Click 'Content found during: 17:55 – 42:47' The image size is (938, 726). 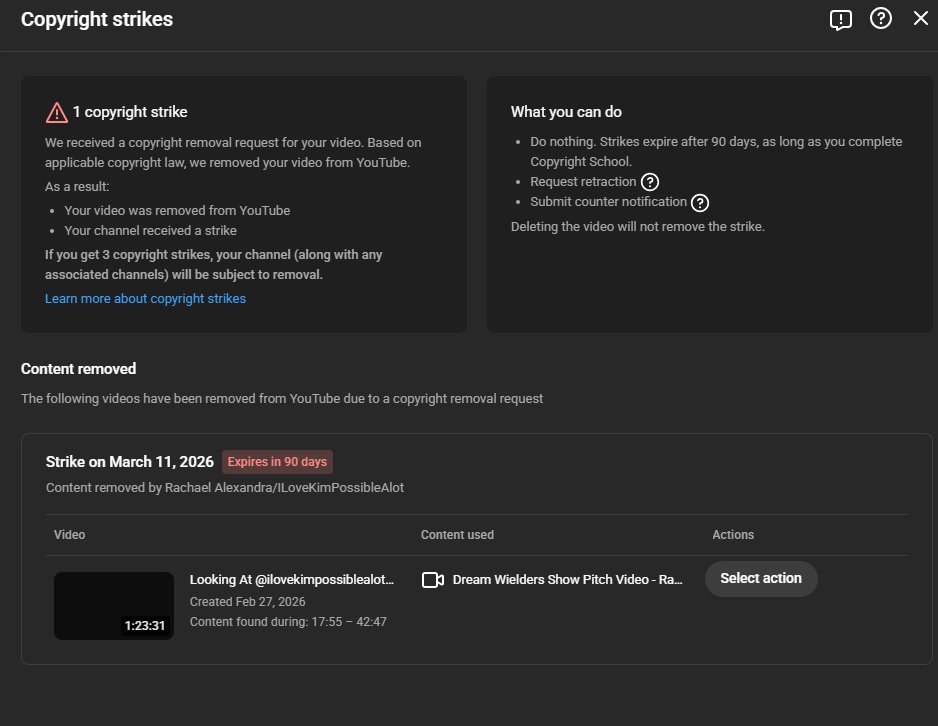288,622
